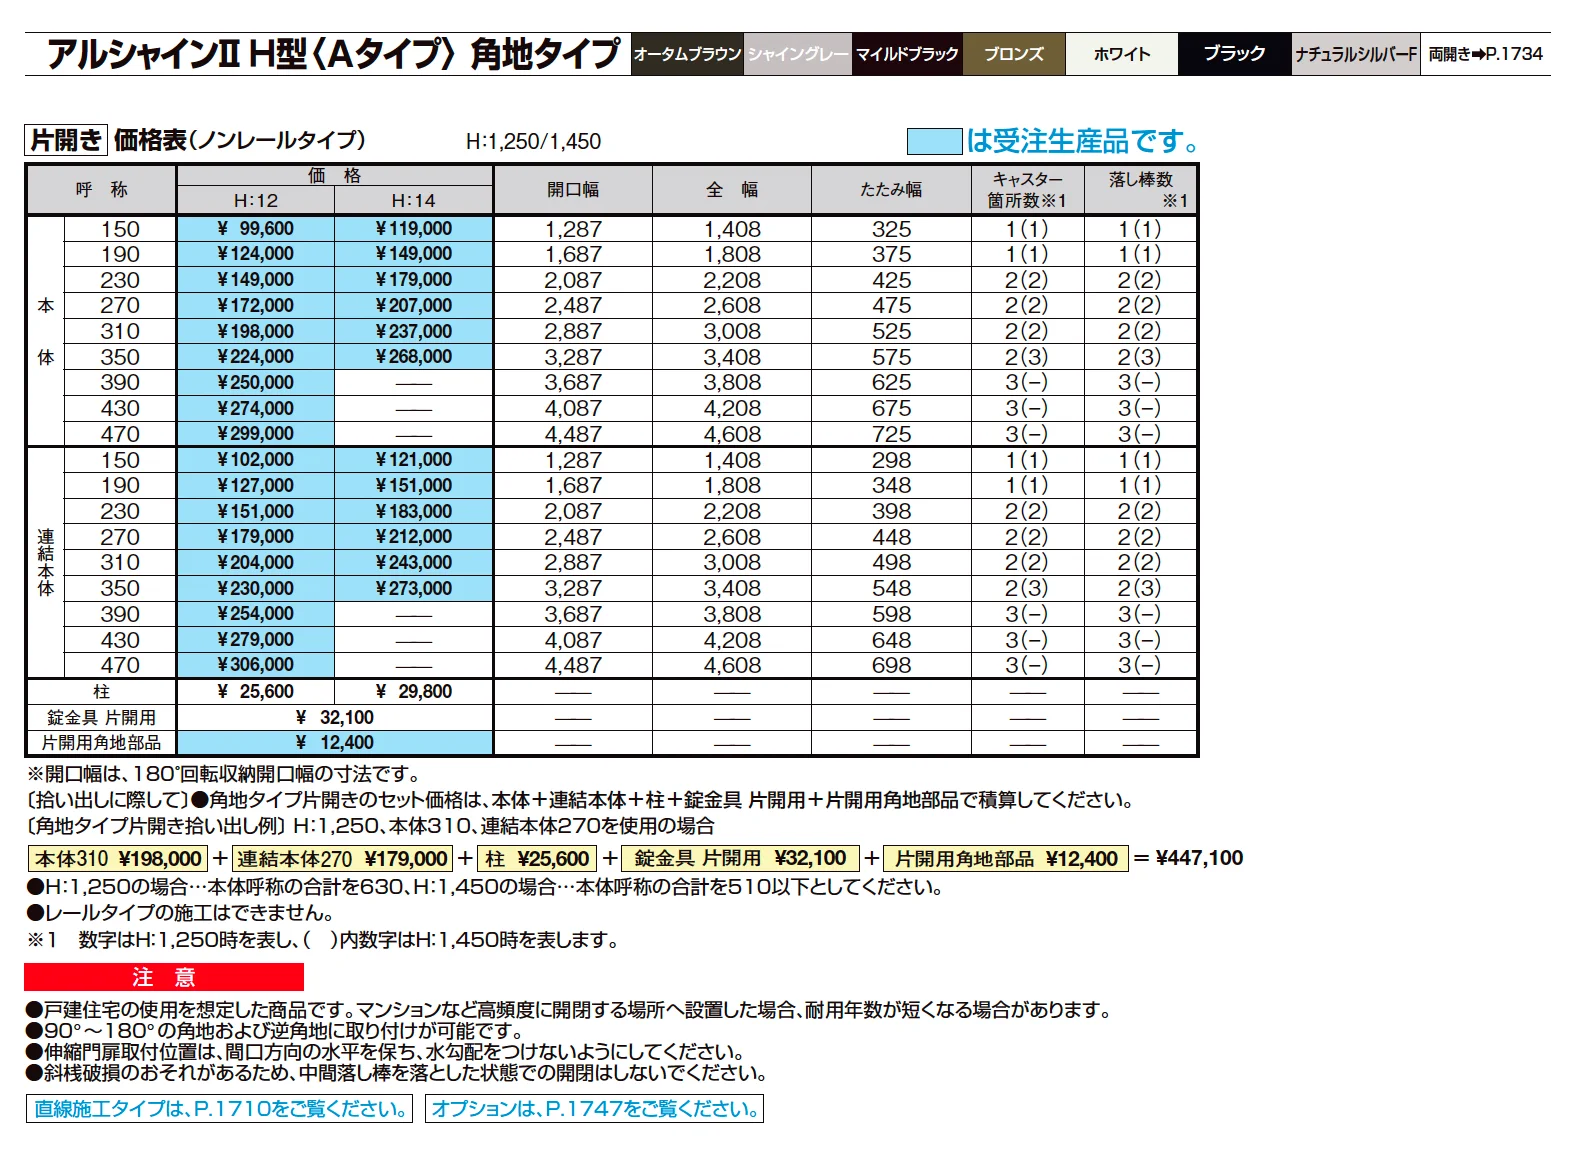Screen dimensions: 1572x1150
Task: Click the 全幅 column header
Action: [732, 189]
